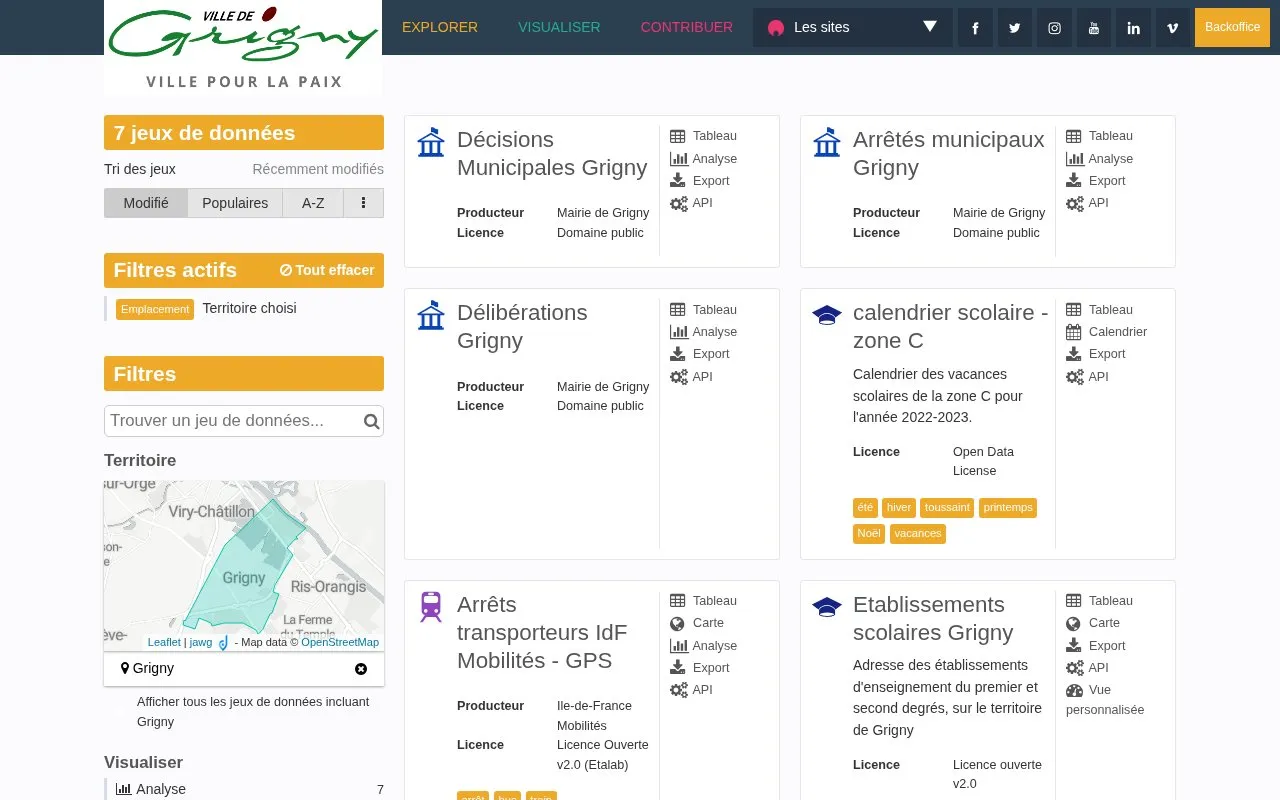Click the Arrêts transporteurs train icon

click(x=431, y=606)
